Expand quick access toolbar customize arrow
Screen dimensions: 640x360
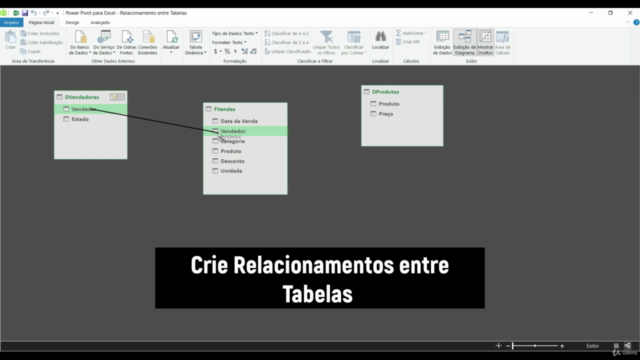[57, 13]
